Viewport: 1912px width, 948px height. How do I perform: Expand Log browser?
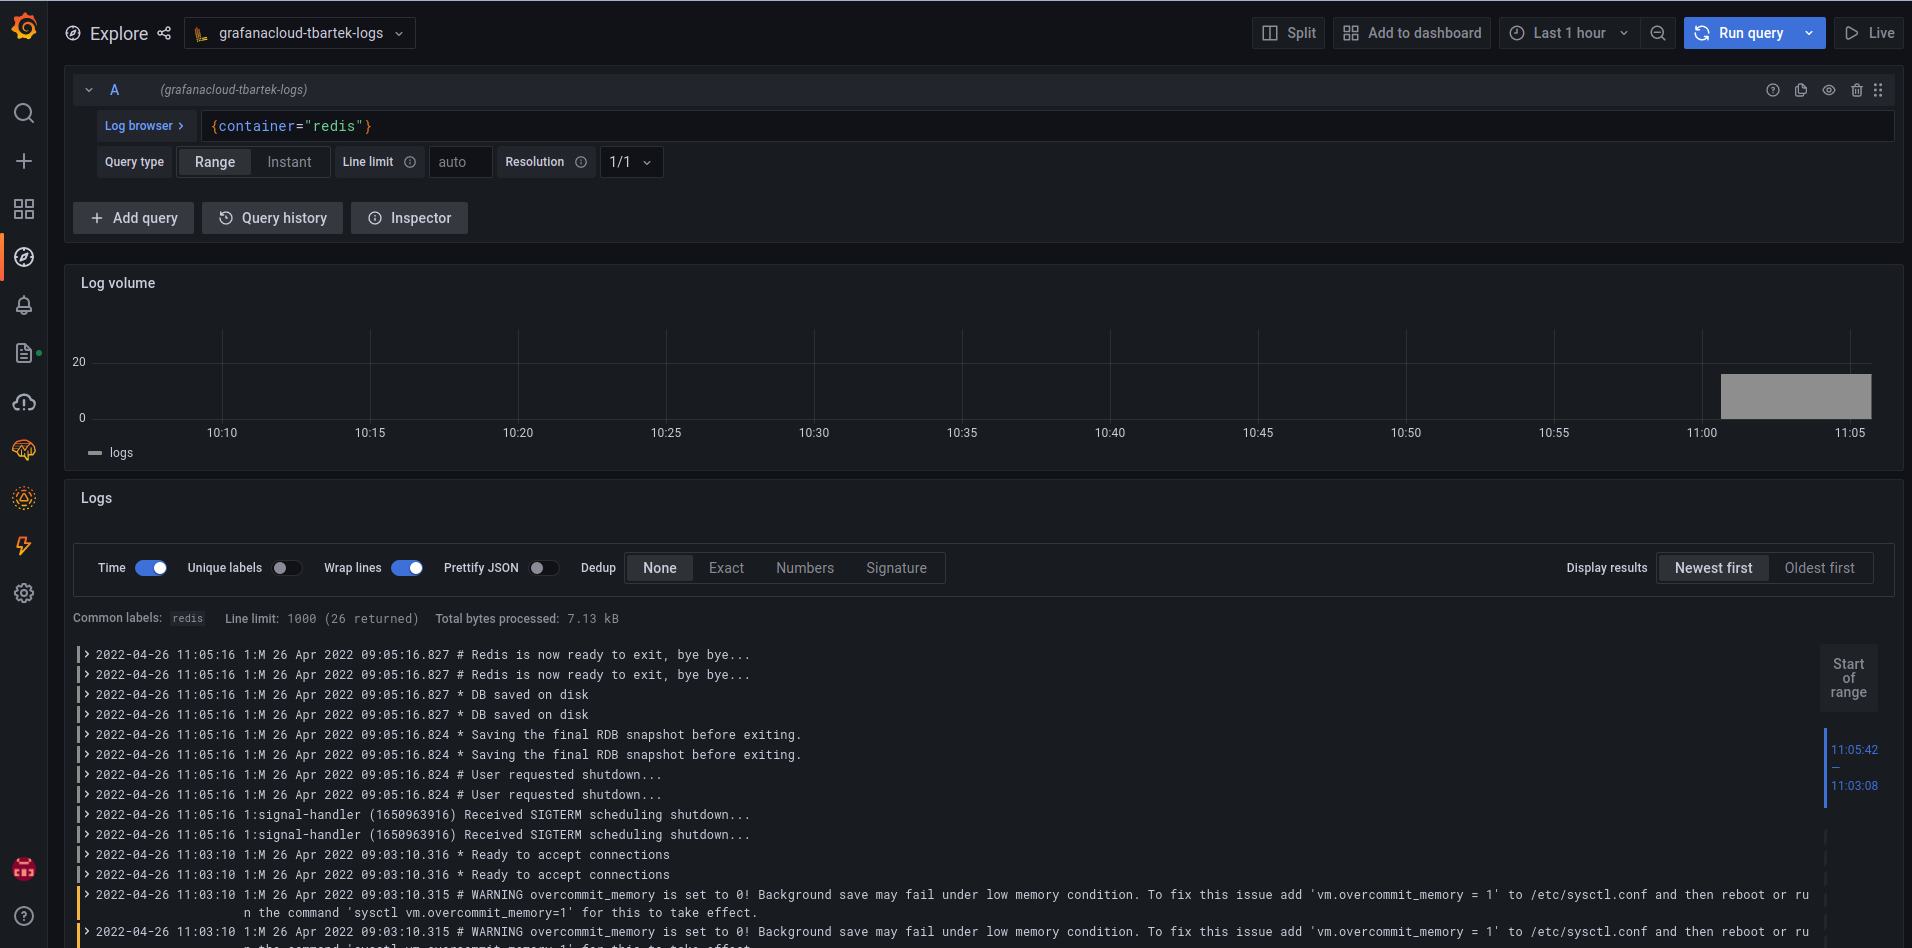click(145, 126)
